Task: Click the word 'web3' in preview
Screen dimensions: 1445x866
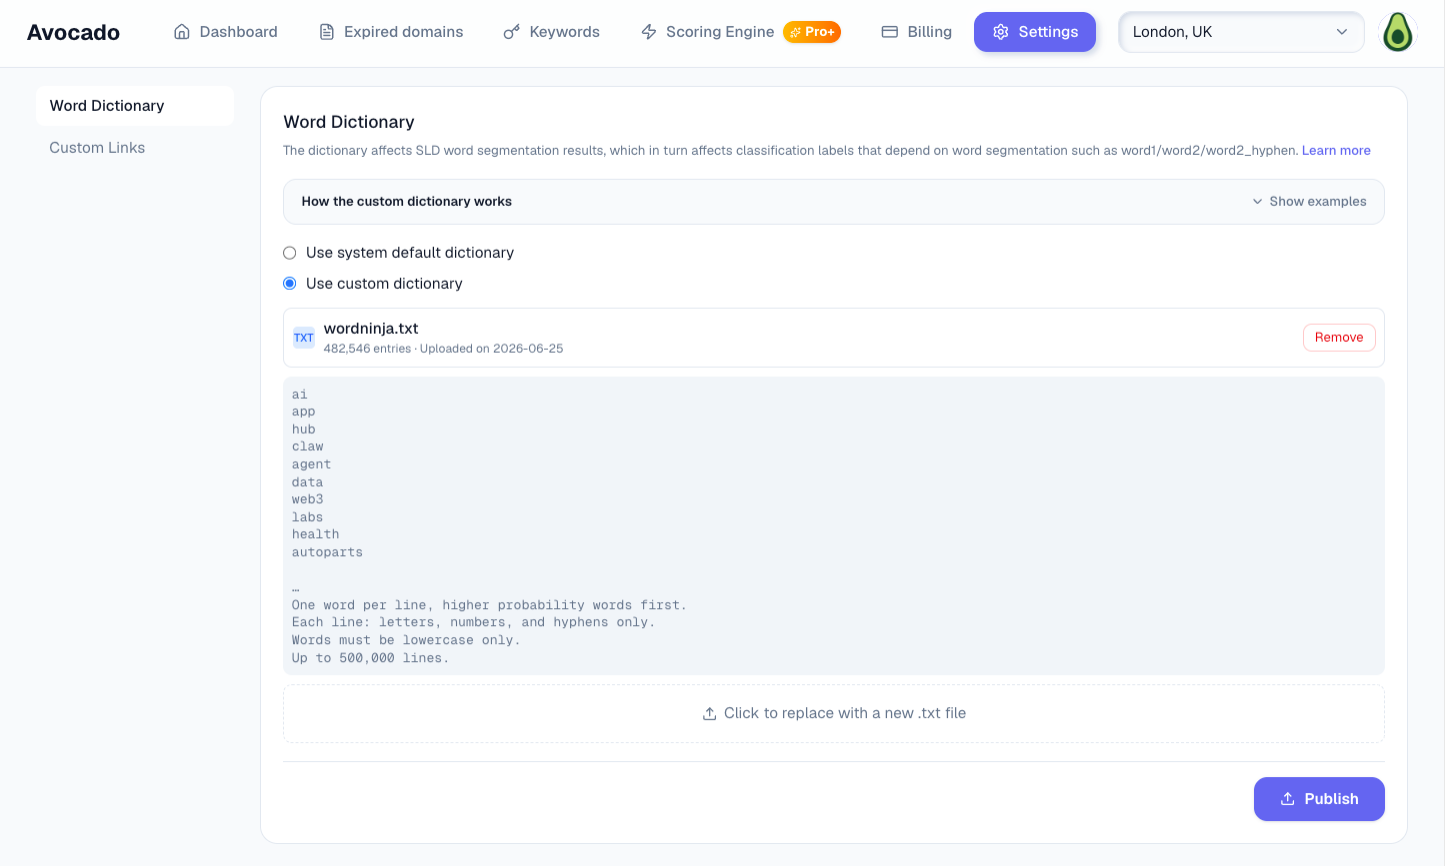Action: click(x=308, y=500)
